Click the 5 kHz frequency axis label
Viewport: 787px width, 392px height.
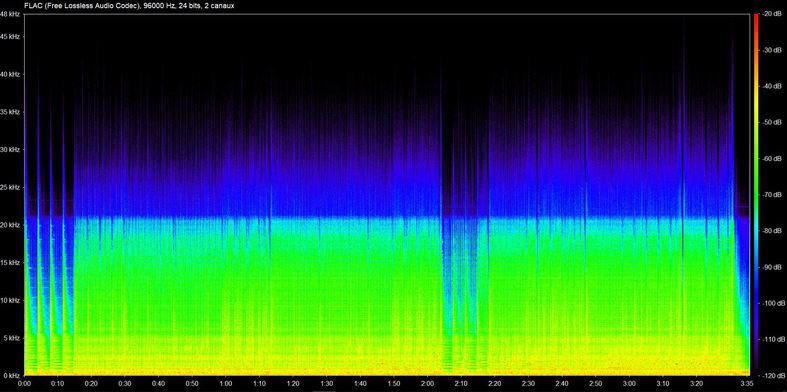(12, 338)
